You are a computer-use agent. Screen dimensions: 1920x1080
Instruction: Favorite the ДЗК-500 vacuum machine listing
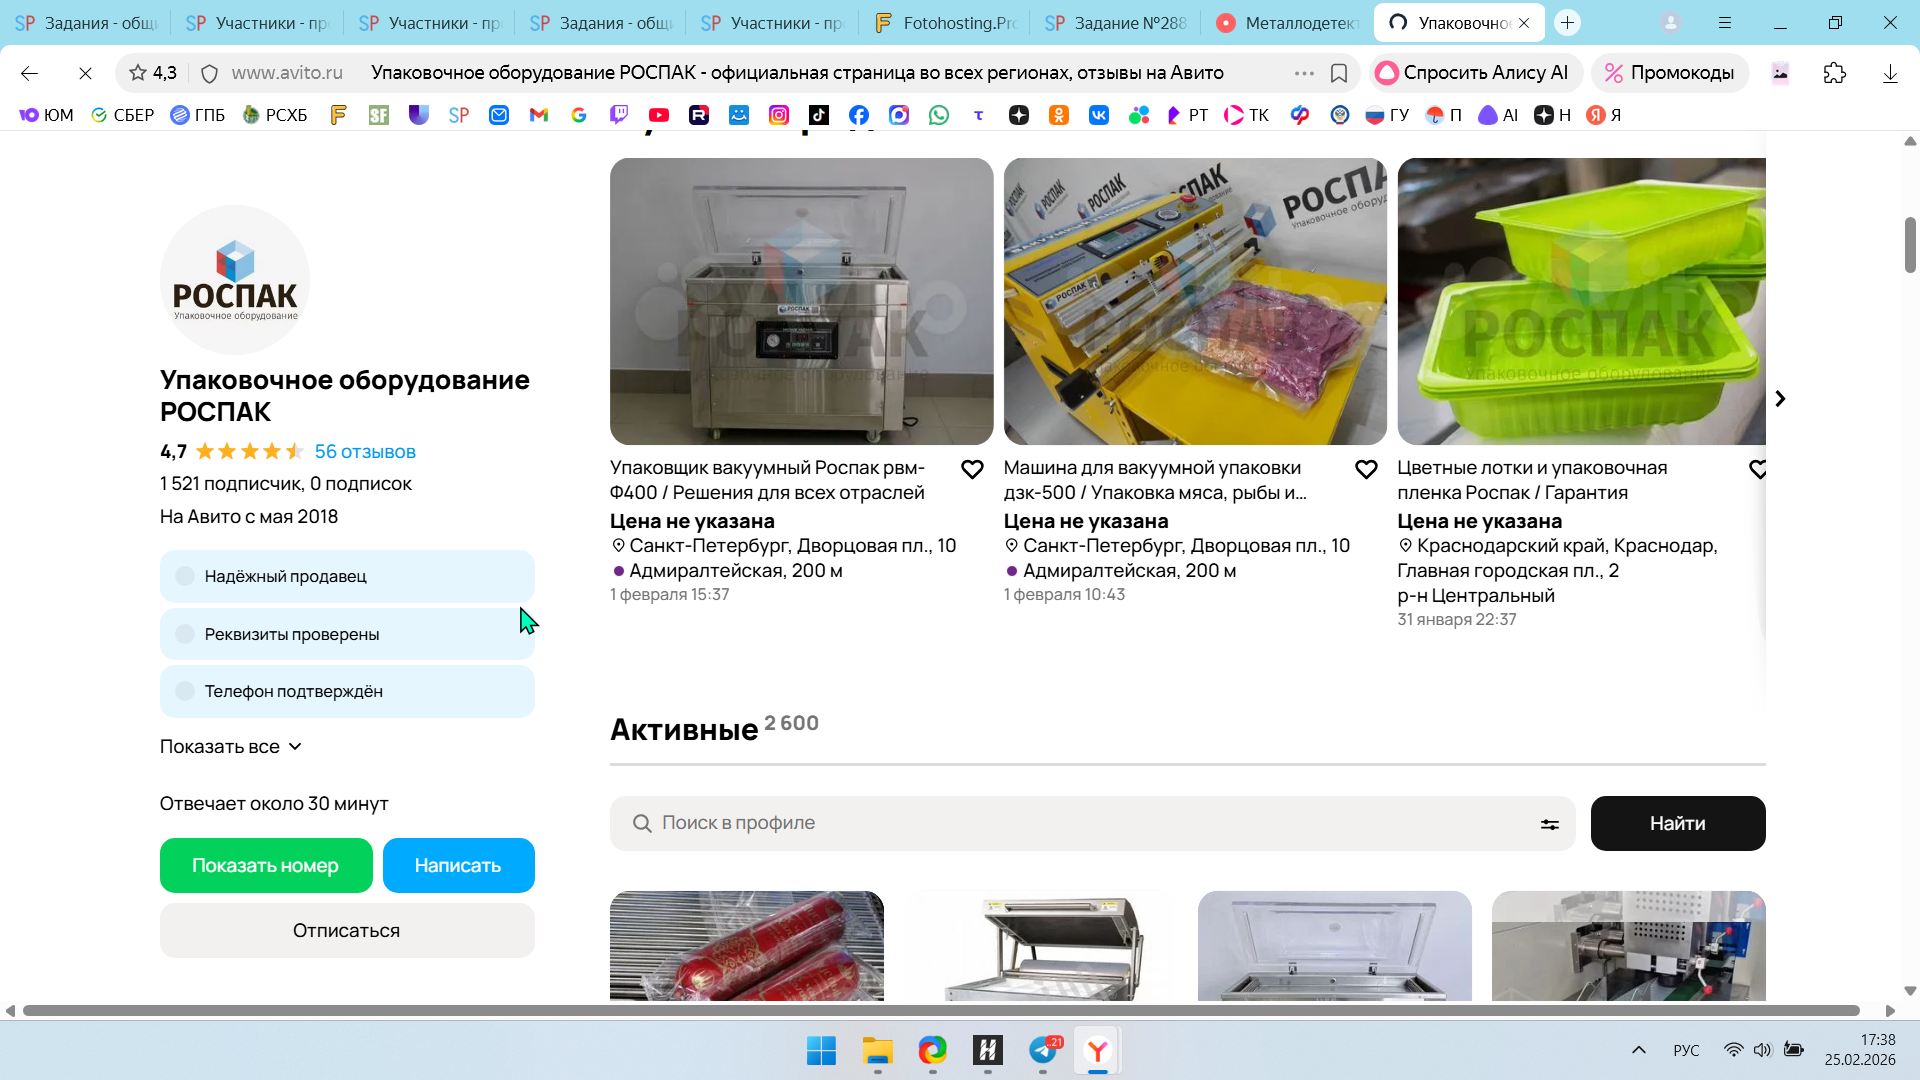1366,470
